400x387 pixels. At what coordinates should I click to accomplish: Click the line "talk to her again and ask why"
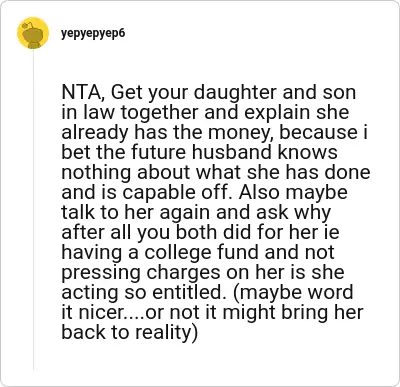click(x=196, y=213)
